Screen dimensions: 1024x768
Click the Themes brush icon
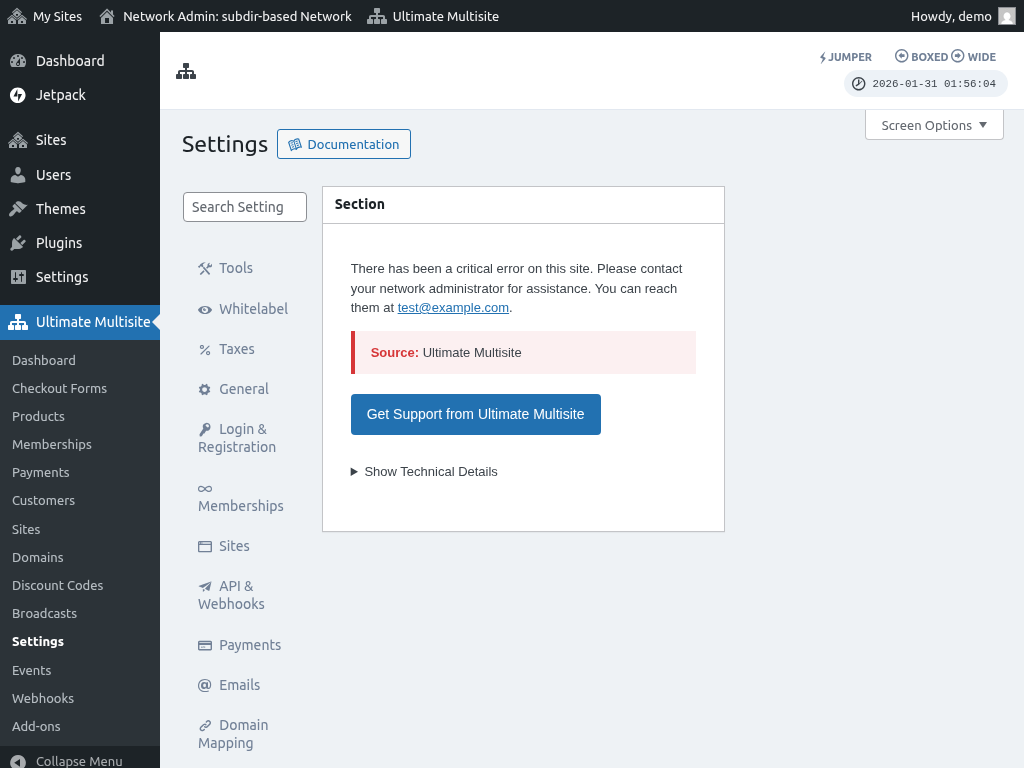[18, 209]
